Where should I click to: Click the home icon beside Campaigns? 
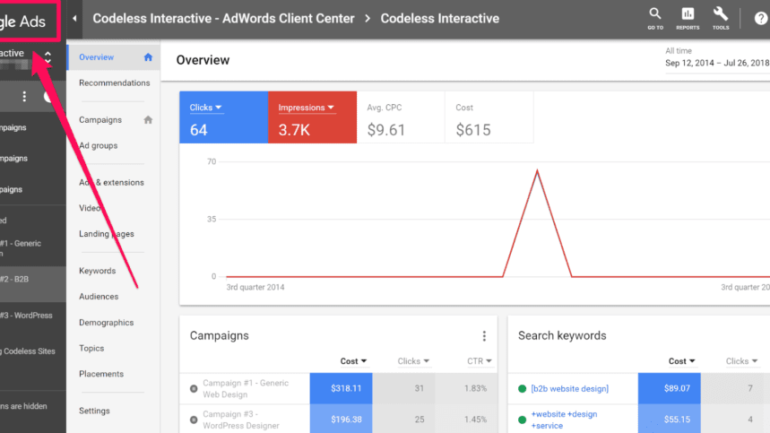pos(148,120)
